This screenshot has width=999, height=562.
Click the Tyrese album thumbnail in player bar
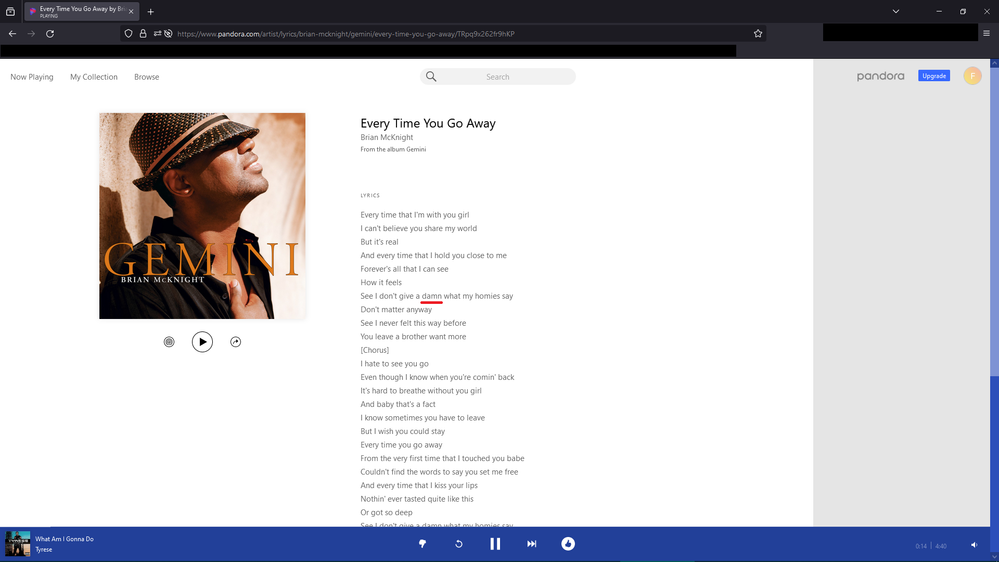tap(18, 544)
